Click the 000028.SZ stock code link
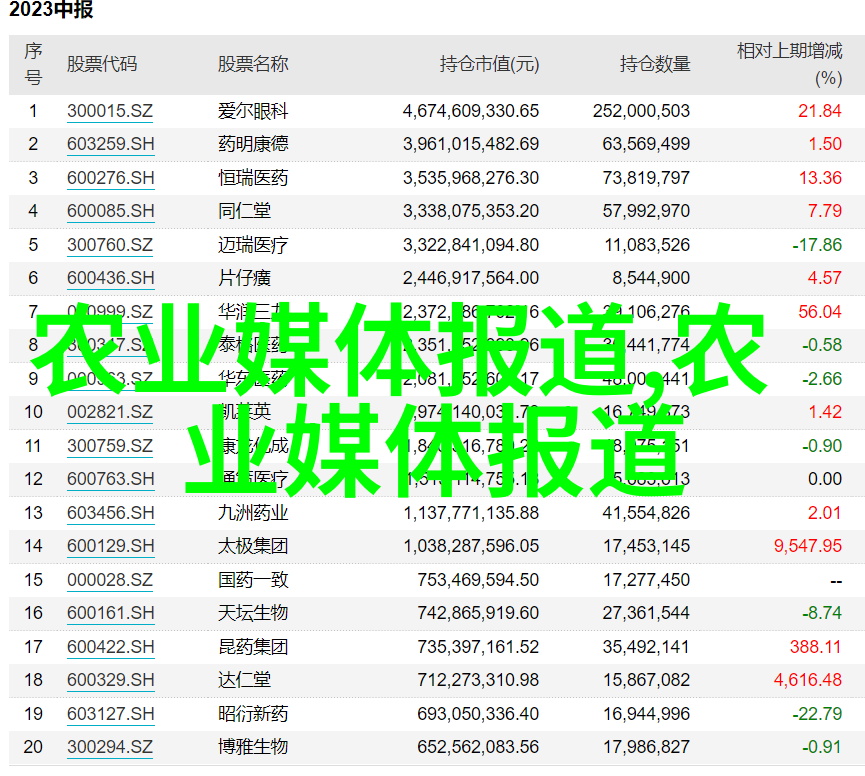Viewport: 865px width, 776px height. (110, 580)
